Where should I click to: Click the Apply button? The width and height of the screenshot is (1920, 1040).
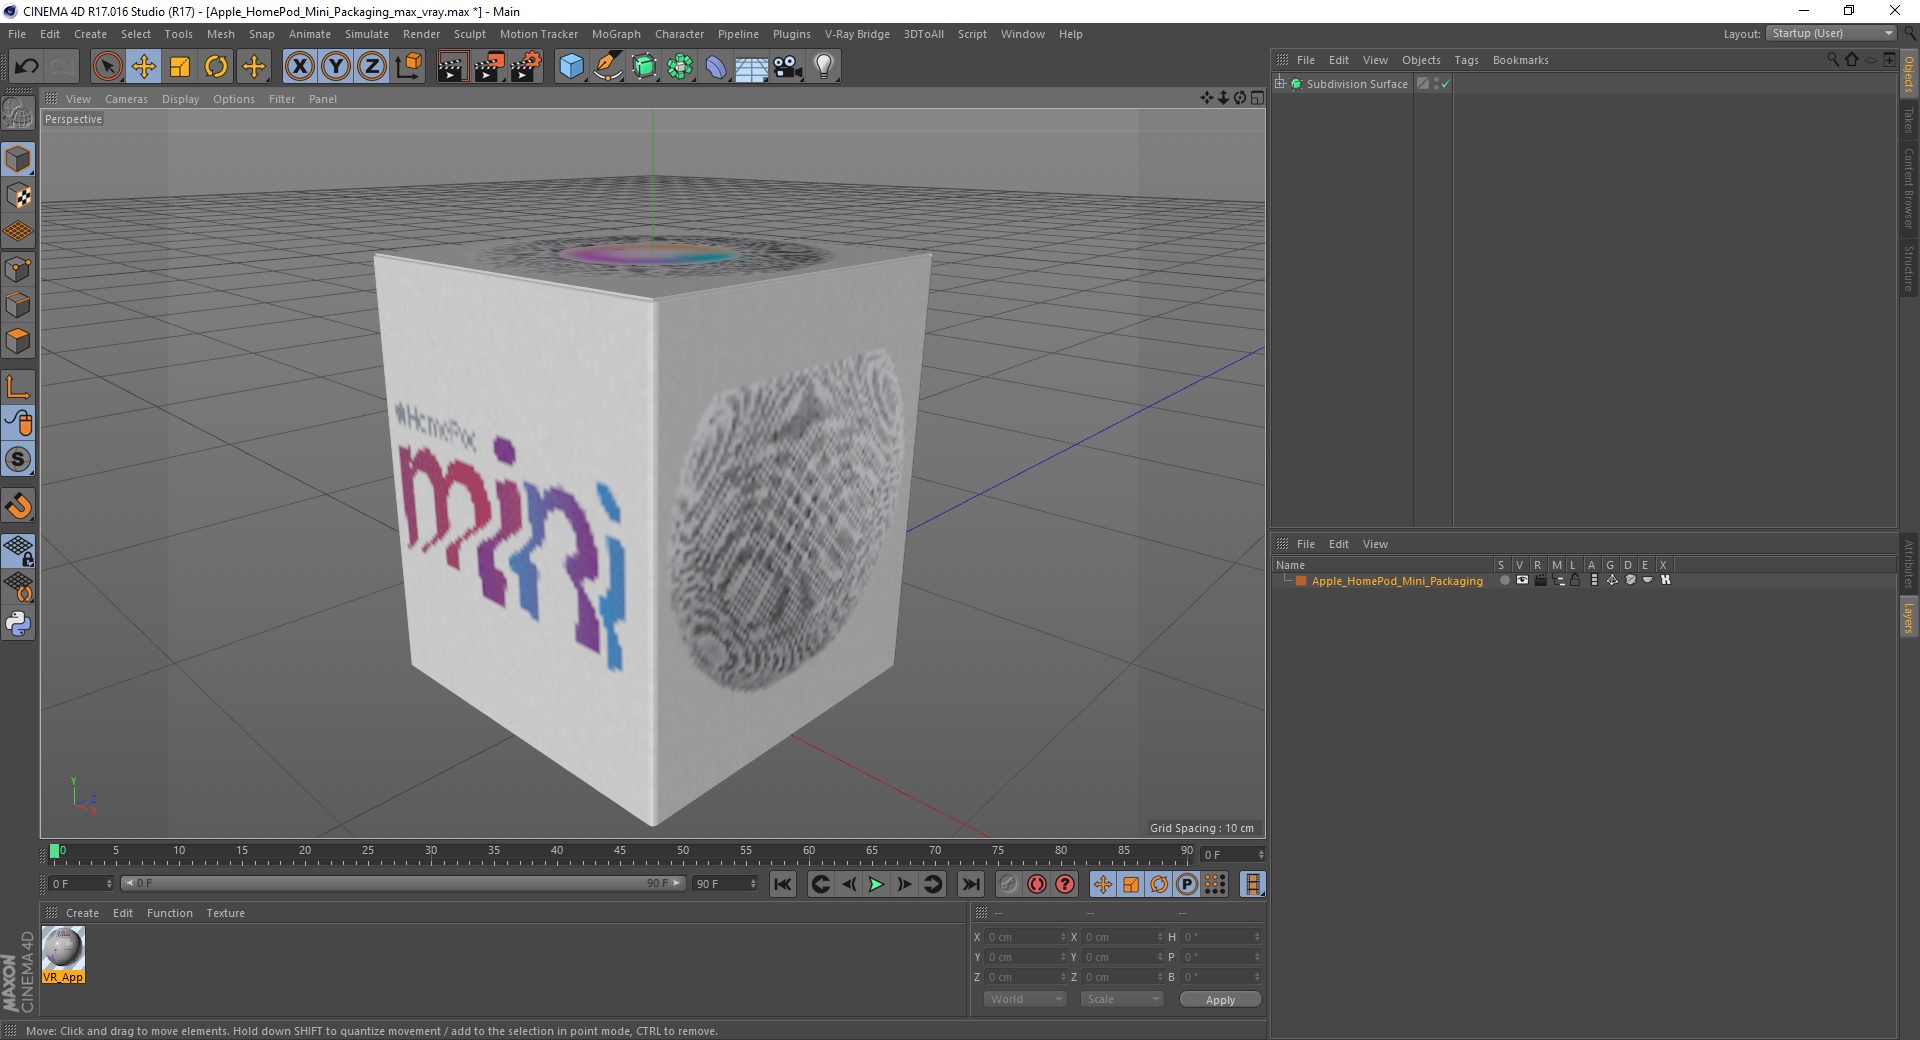[1220, 1000]
